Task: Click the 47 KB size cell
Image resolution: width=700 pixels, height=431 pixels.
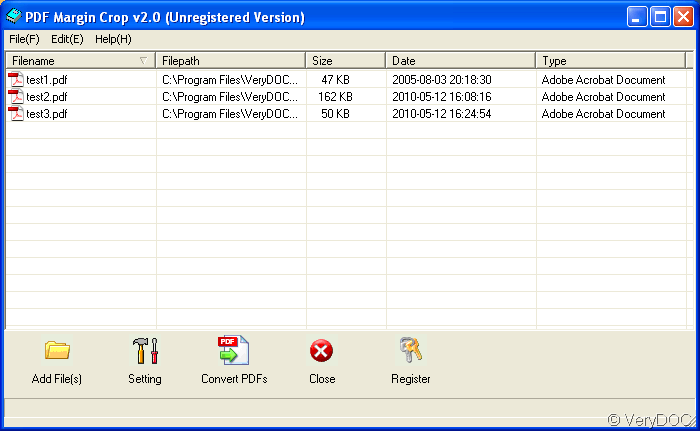Action: [x=335, y=80]
